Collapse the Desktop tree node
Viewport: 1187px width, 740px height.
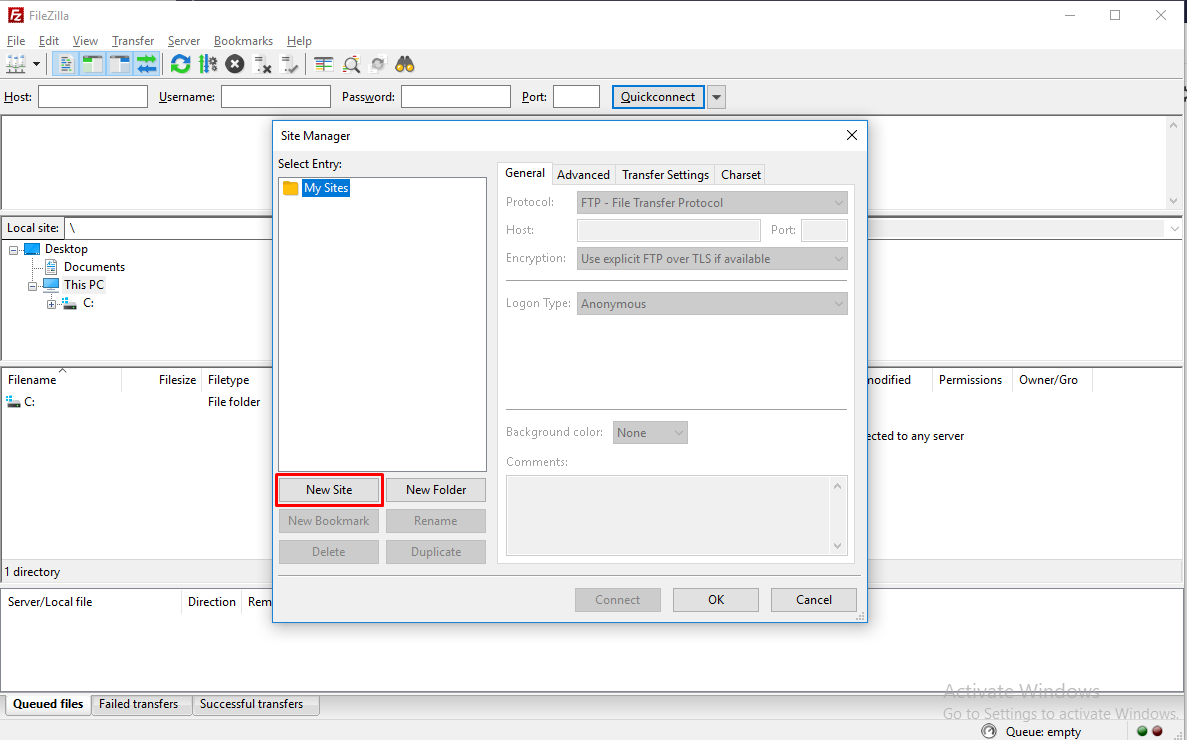click(x=14, y=250)
